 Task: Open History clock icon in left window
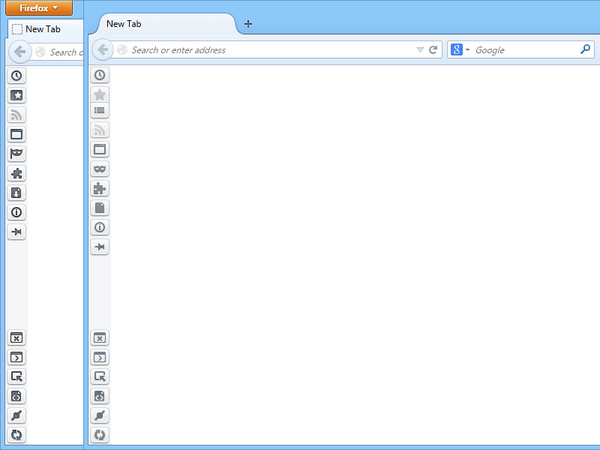pos(16,75)
